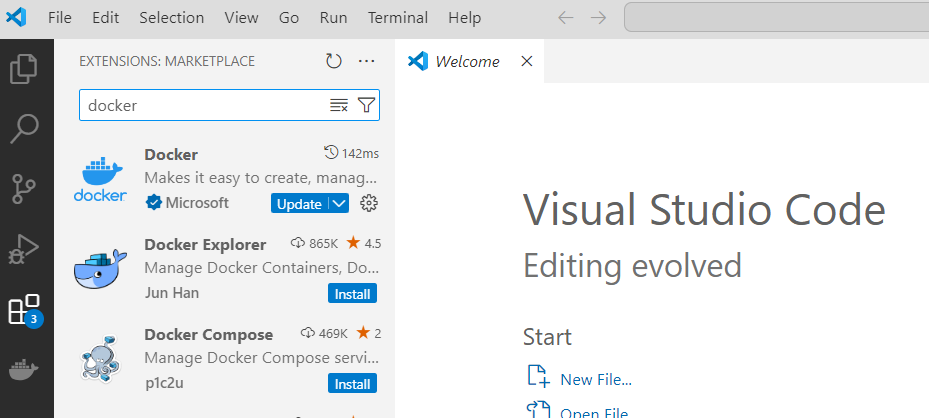This screenshot has width=929, height=418.
Task: Open the Edit menu
Action: point(105,18)
